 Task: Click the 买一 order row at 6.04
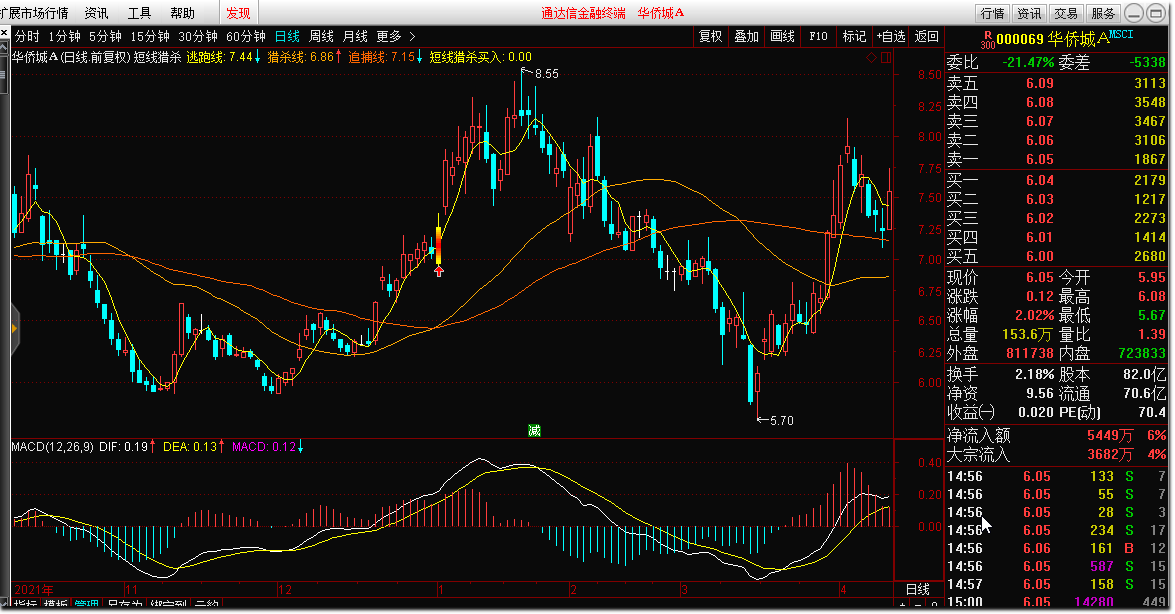tap(1057, 180)
